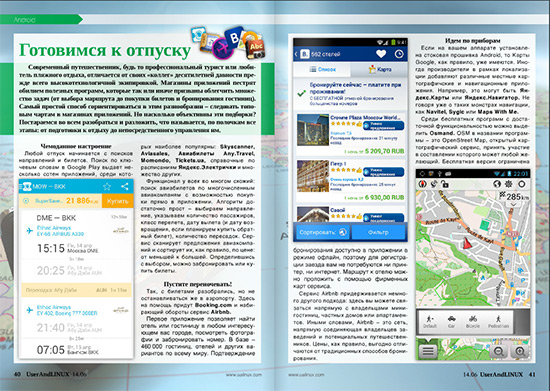
Task: Tap the 285 km distance indicator
Action: coord(515,196)
